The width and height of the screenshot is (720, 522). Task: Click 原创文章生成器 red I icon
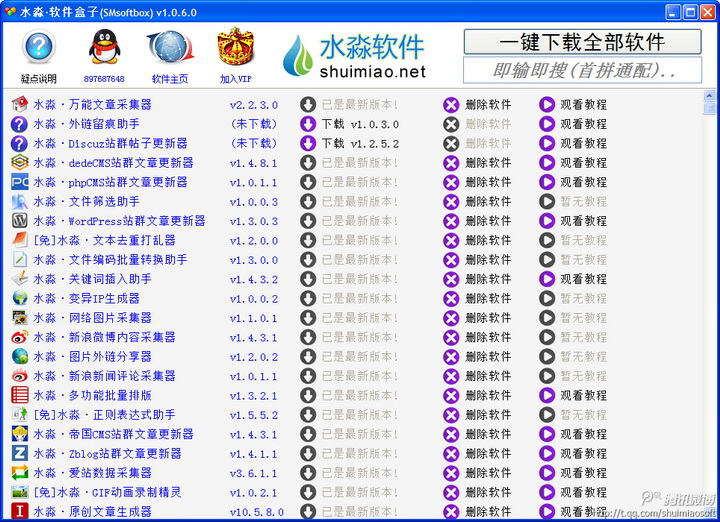click(x=19, y=511)
